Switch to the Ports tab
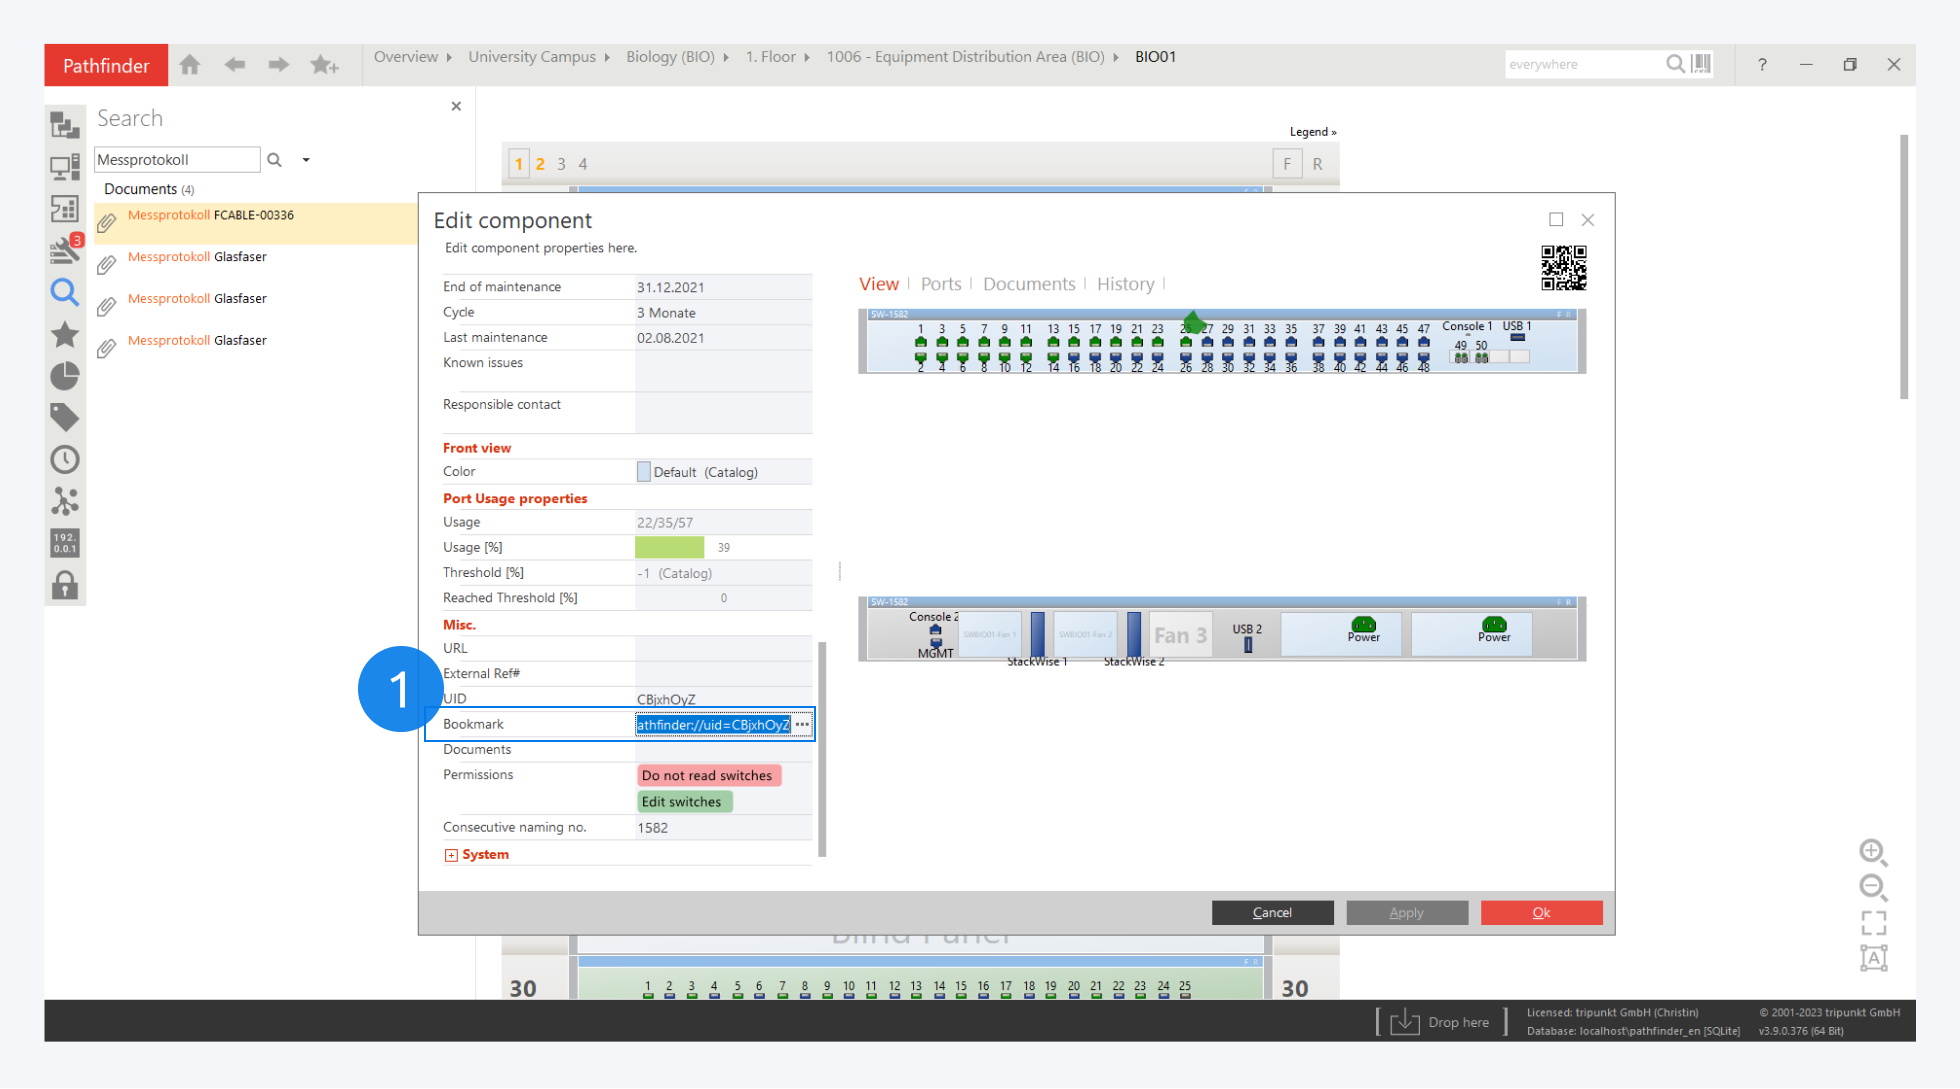The height and width of the screenshot is (1089, 1960). click(x=940, y=284)
